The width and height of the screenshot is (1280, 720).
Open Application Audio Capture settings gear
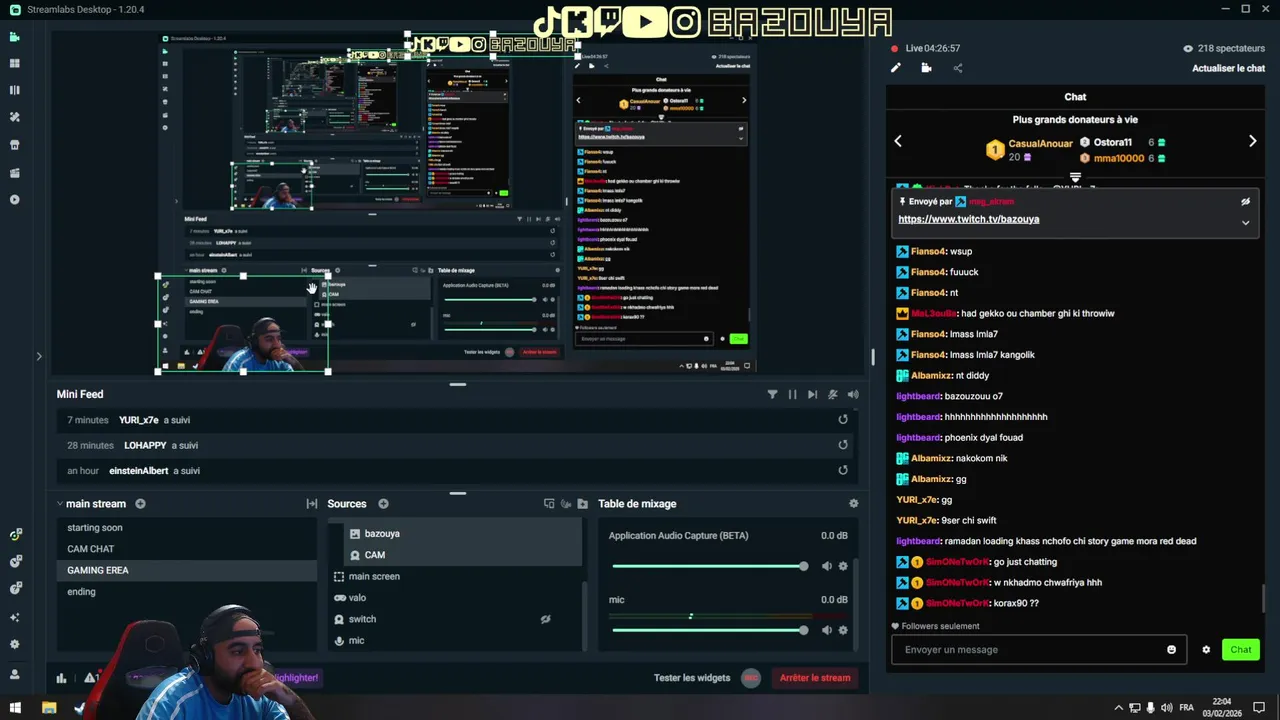tap(843, 566)
